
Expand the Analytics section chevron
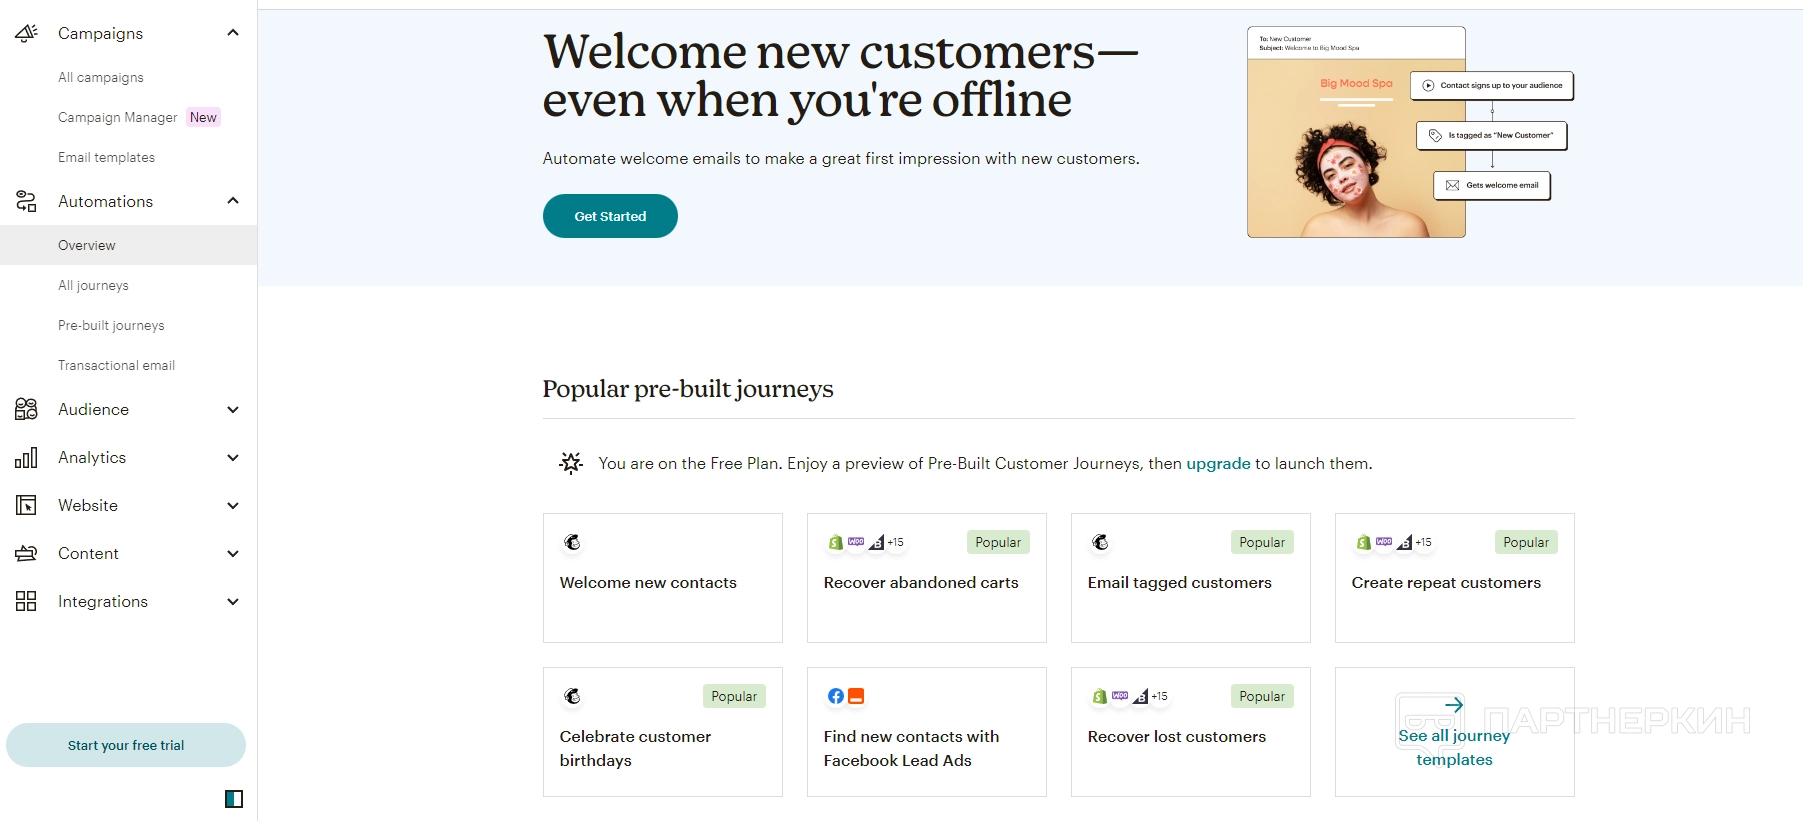(x=233, y=458)
